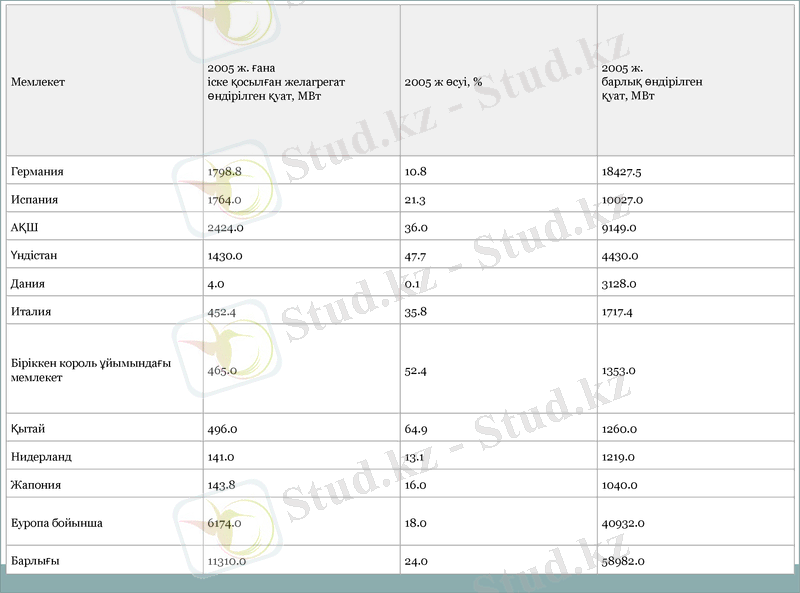Select the 64.9 growth value cell
The width and height of the screenshot is (800, 593).
coord(416,429)
